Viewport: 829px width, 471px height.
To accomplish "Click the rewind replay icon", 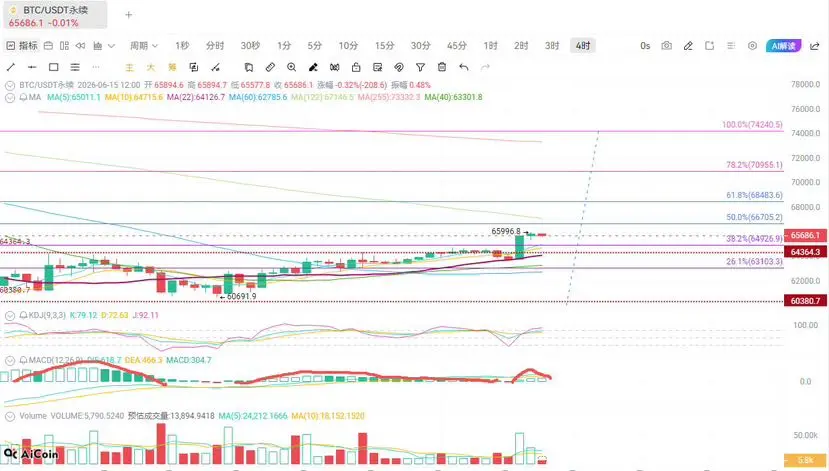I will pyautogui.click(x=80, y=46).
